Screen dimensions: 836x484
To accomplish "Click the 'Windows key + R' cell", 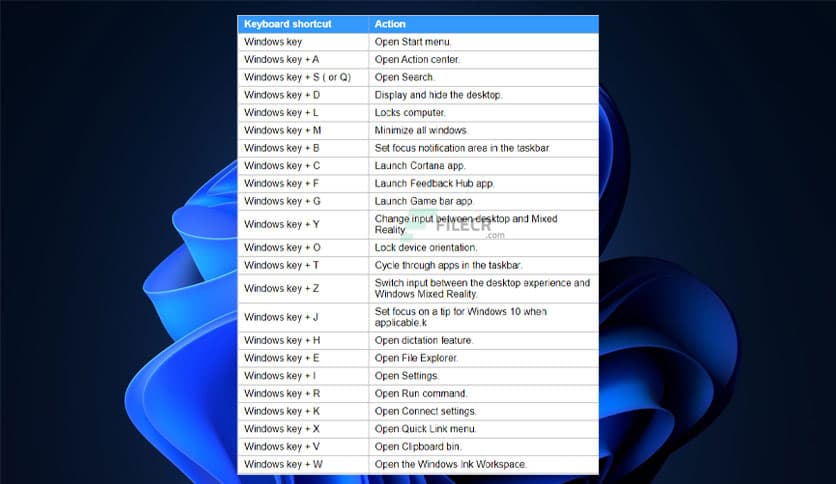I will 303,393.
